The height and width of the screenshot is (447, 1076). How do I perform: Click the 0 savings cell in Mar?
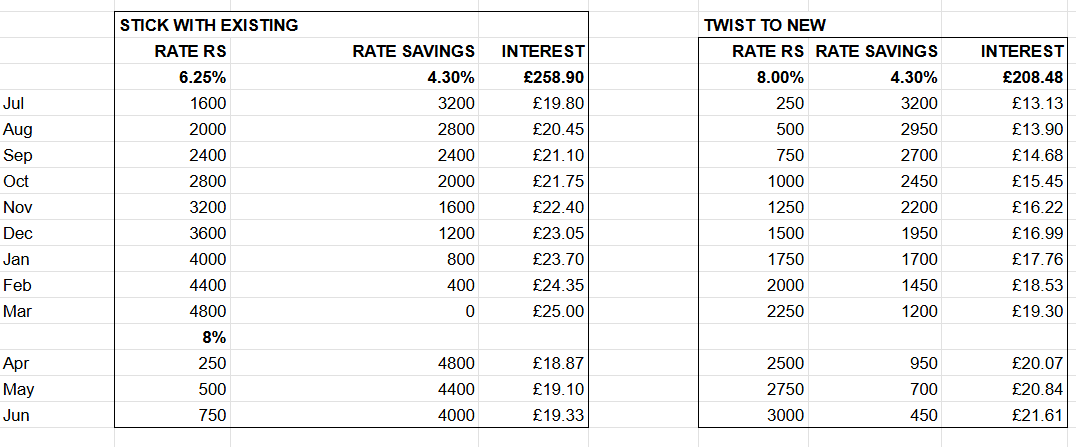469,311
